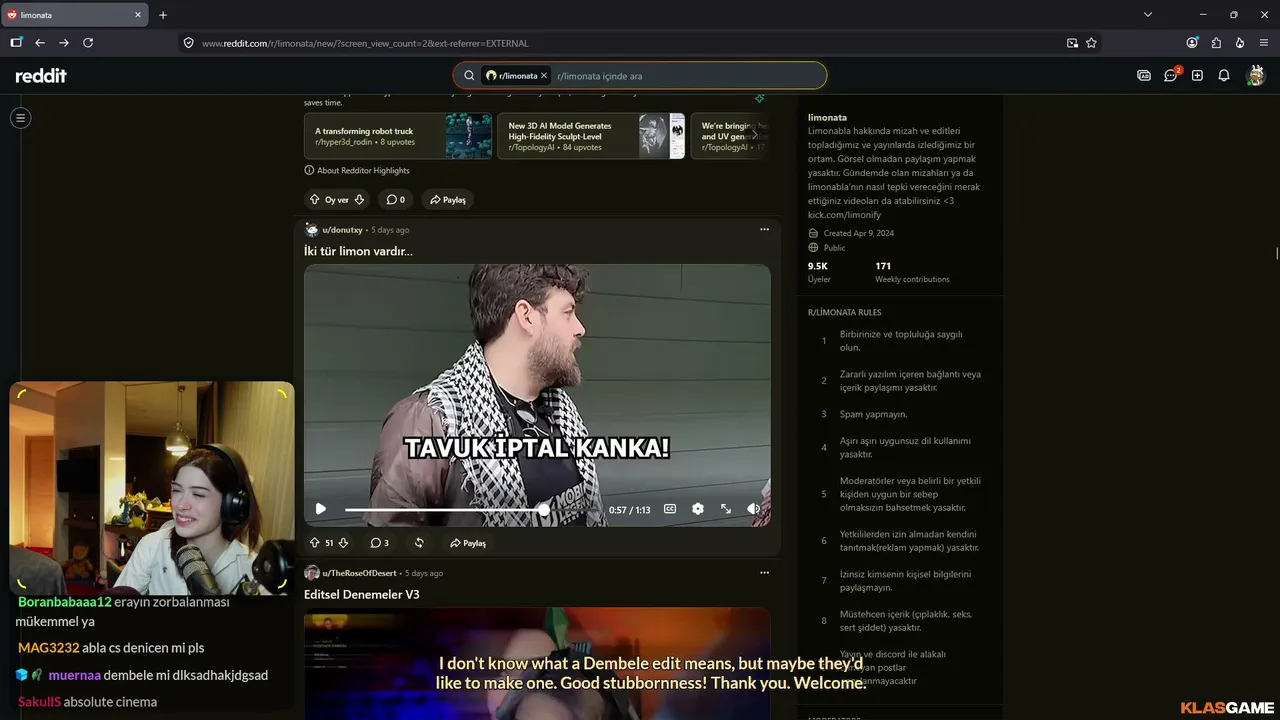
Task: Expand rule 2 about 'Zararlı yazılım' links
Action: pyautogui.click(x=900, y=381)
